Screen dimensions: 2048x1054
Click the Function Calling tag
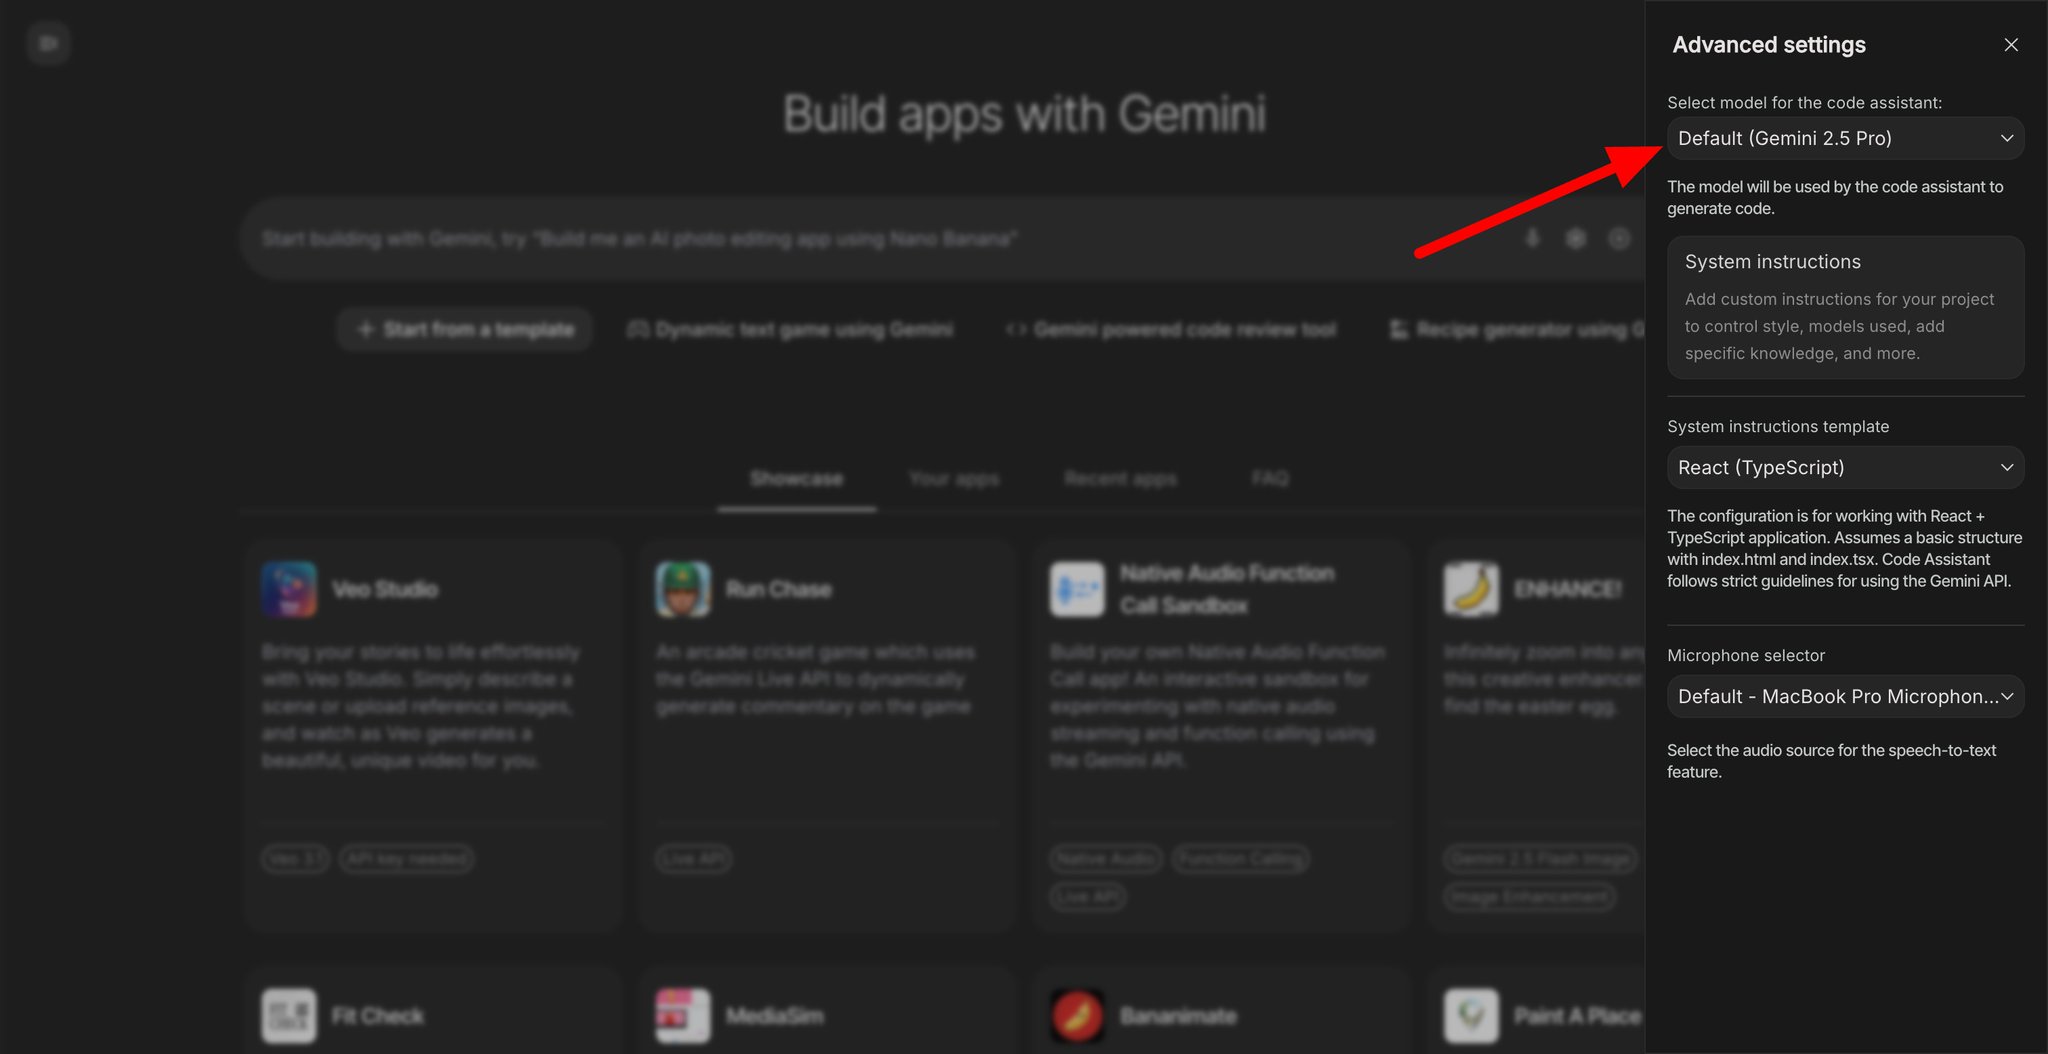coord(1241,859)
